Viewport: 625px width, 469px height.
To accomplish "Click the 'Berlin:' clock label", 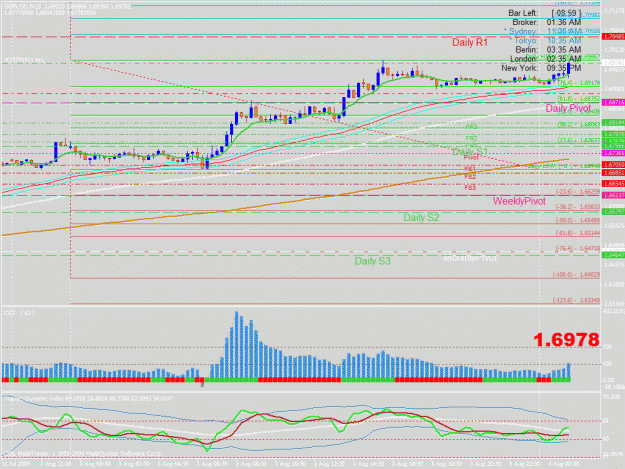I will (x=526, y=50).
